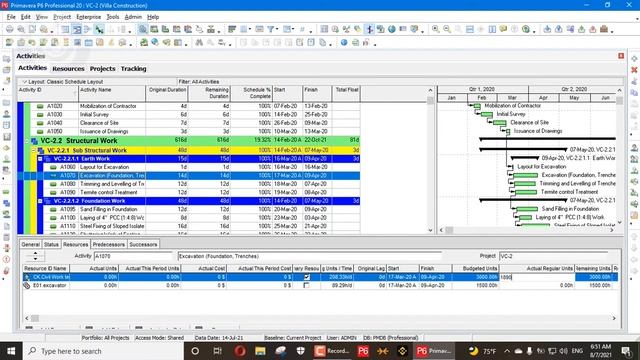The width and height of the screenshot is (640, 360).
Task: Show hidden taskbar tray icons chevron
Action: tap(507, 351)
